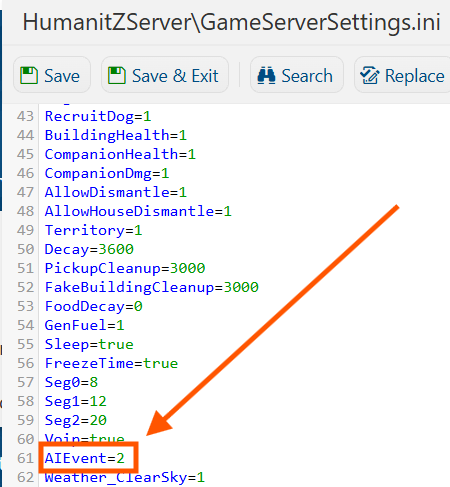Click the Save & Exit button

tap(165, 75)
